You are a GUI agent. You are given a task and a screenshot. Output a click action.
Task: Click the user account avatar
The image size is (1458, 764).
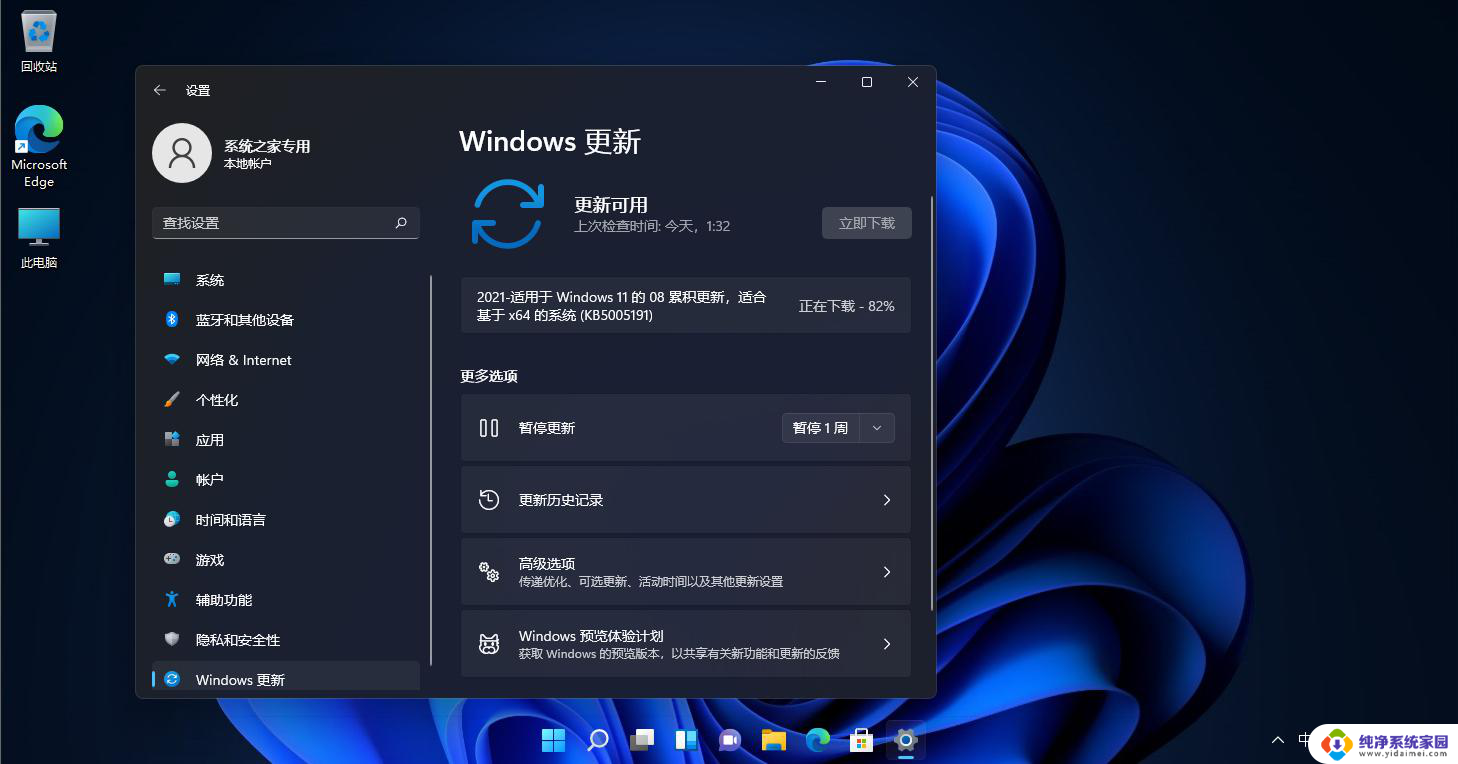click(182, 153)
